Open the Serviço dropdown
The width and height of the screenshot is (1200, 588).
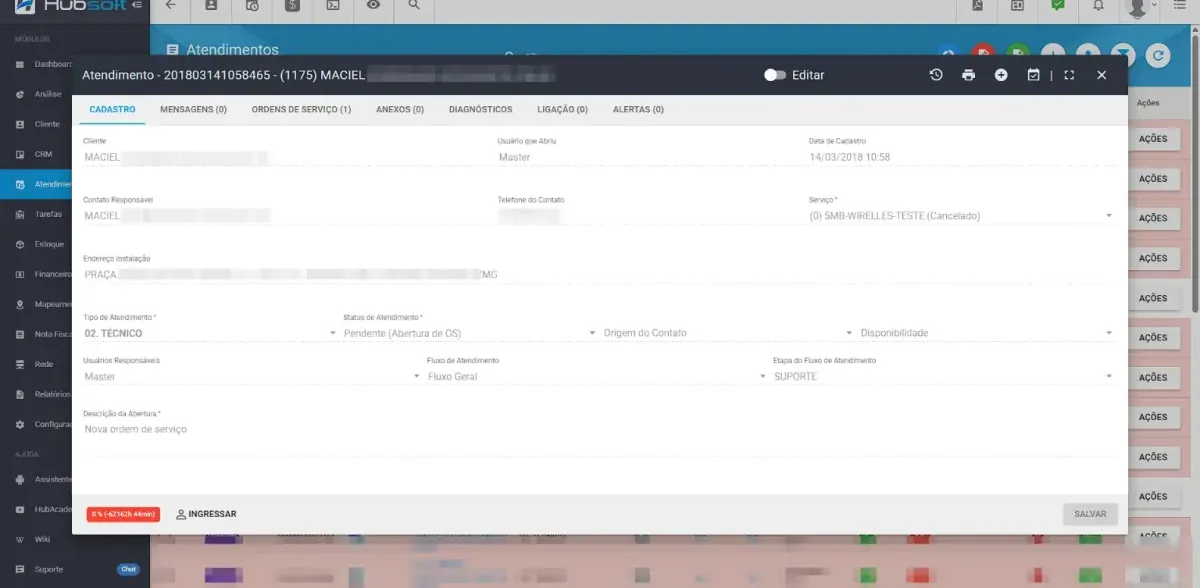961,215
